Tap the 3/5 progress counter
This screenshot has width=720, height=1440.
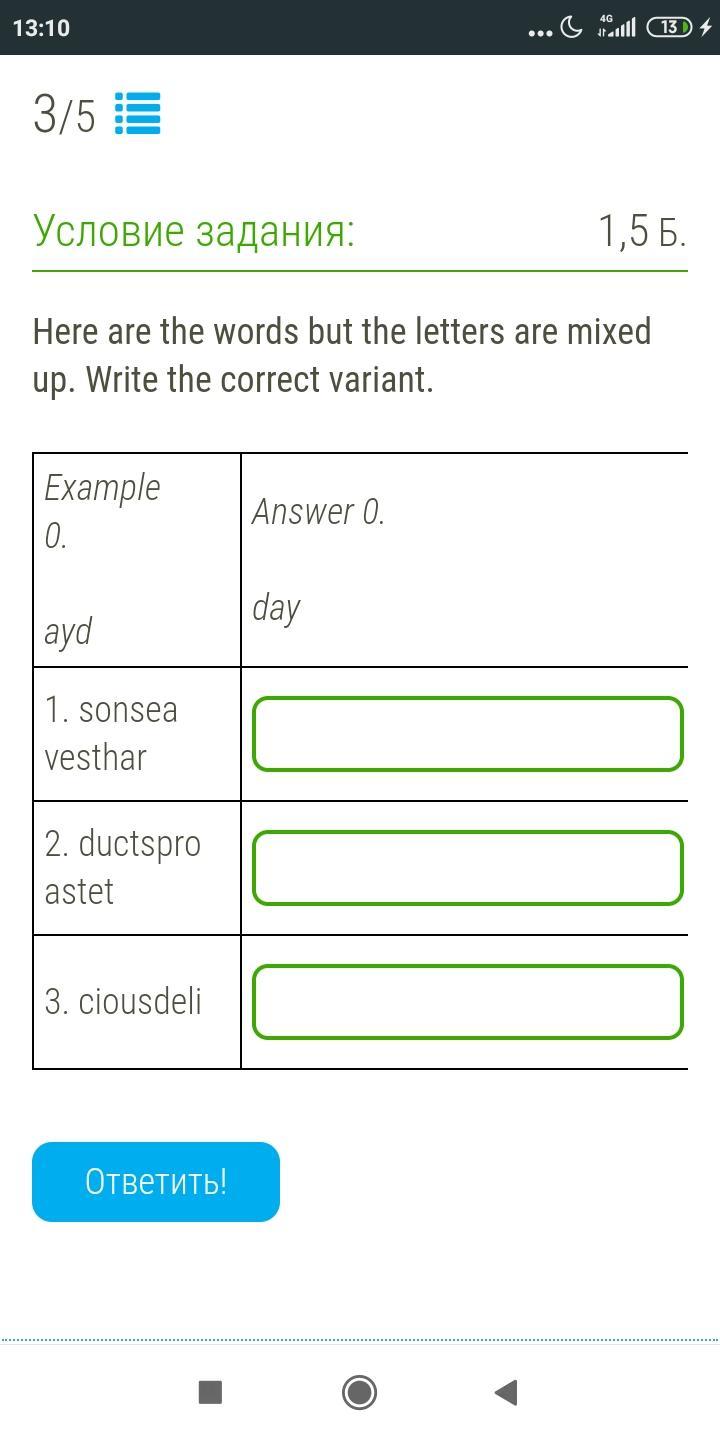point(64,115)
